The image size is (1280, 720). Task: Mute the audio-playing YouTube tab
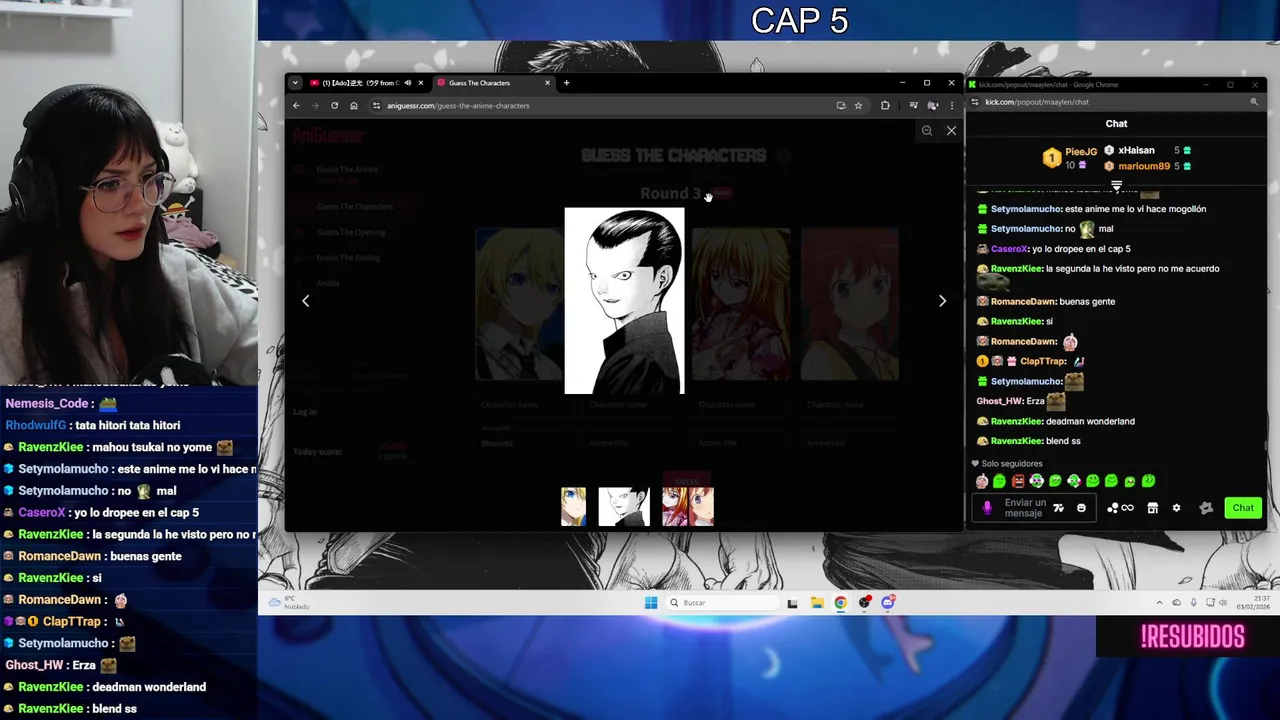(407, 83)
